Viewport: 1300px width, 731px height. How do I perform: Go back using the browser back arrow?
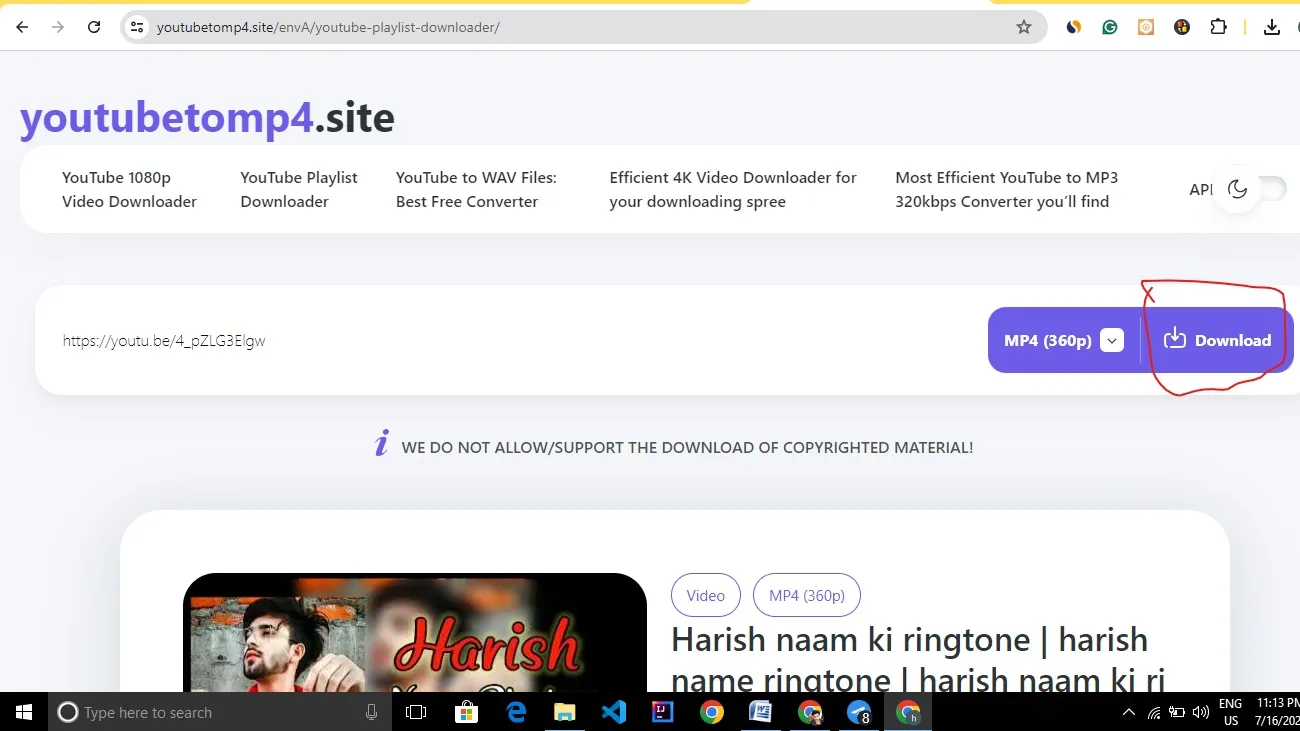click(22, 27)
